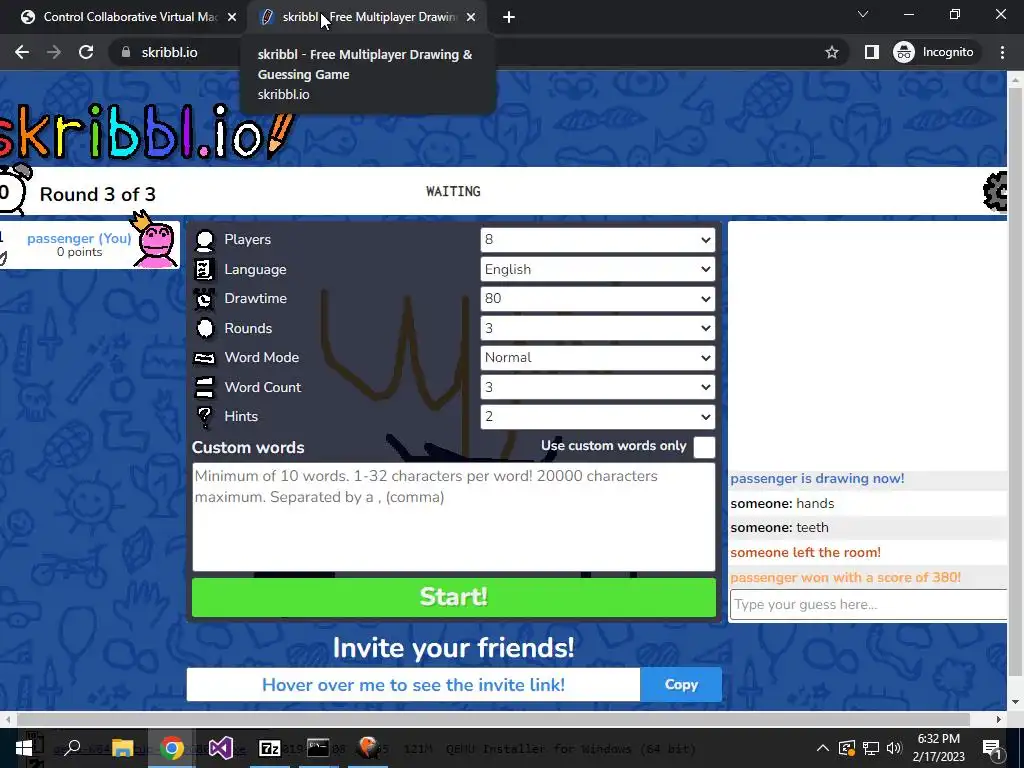Click passenger (You) player name
This screenshot has width=1024, height=768.
point(79,238)
